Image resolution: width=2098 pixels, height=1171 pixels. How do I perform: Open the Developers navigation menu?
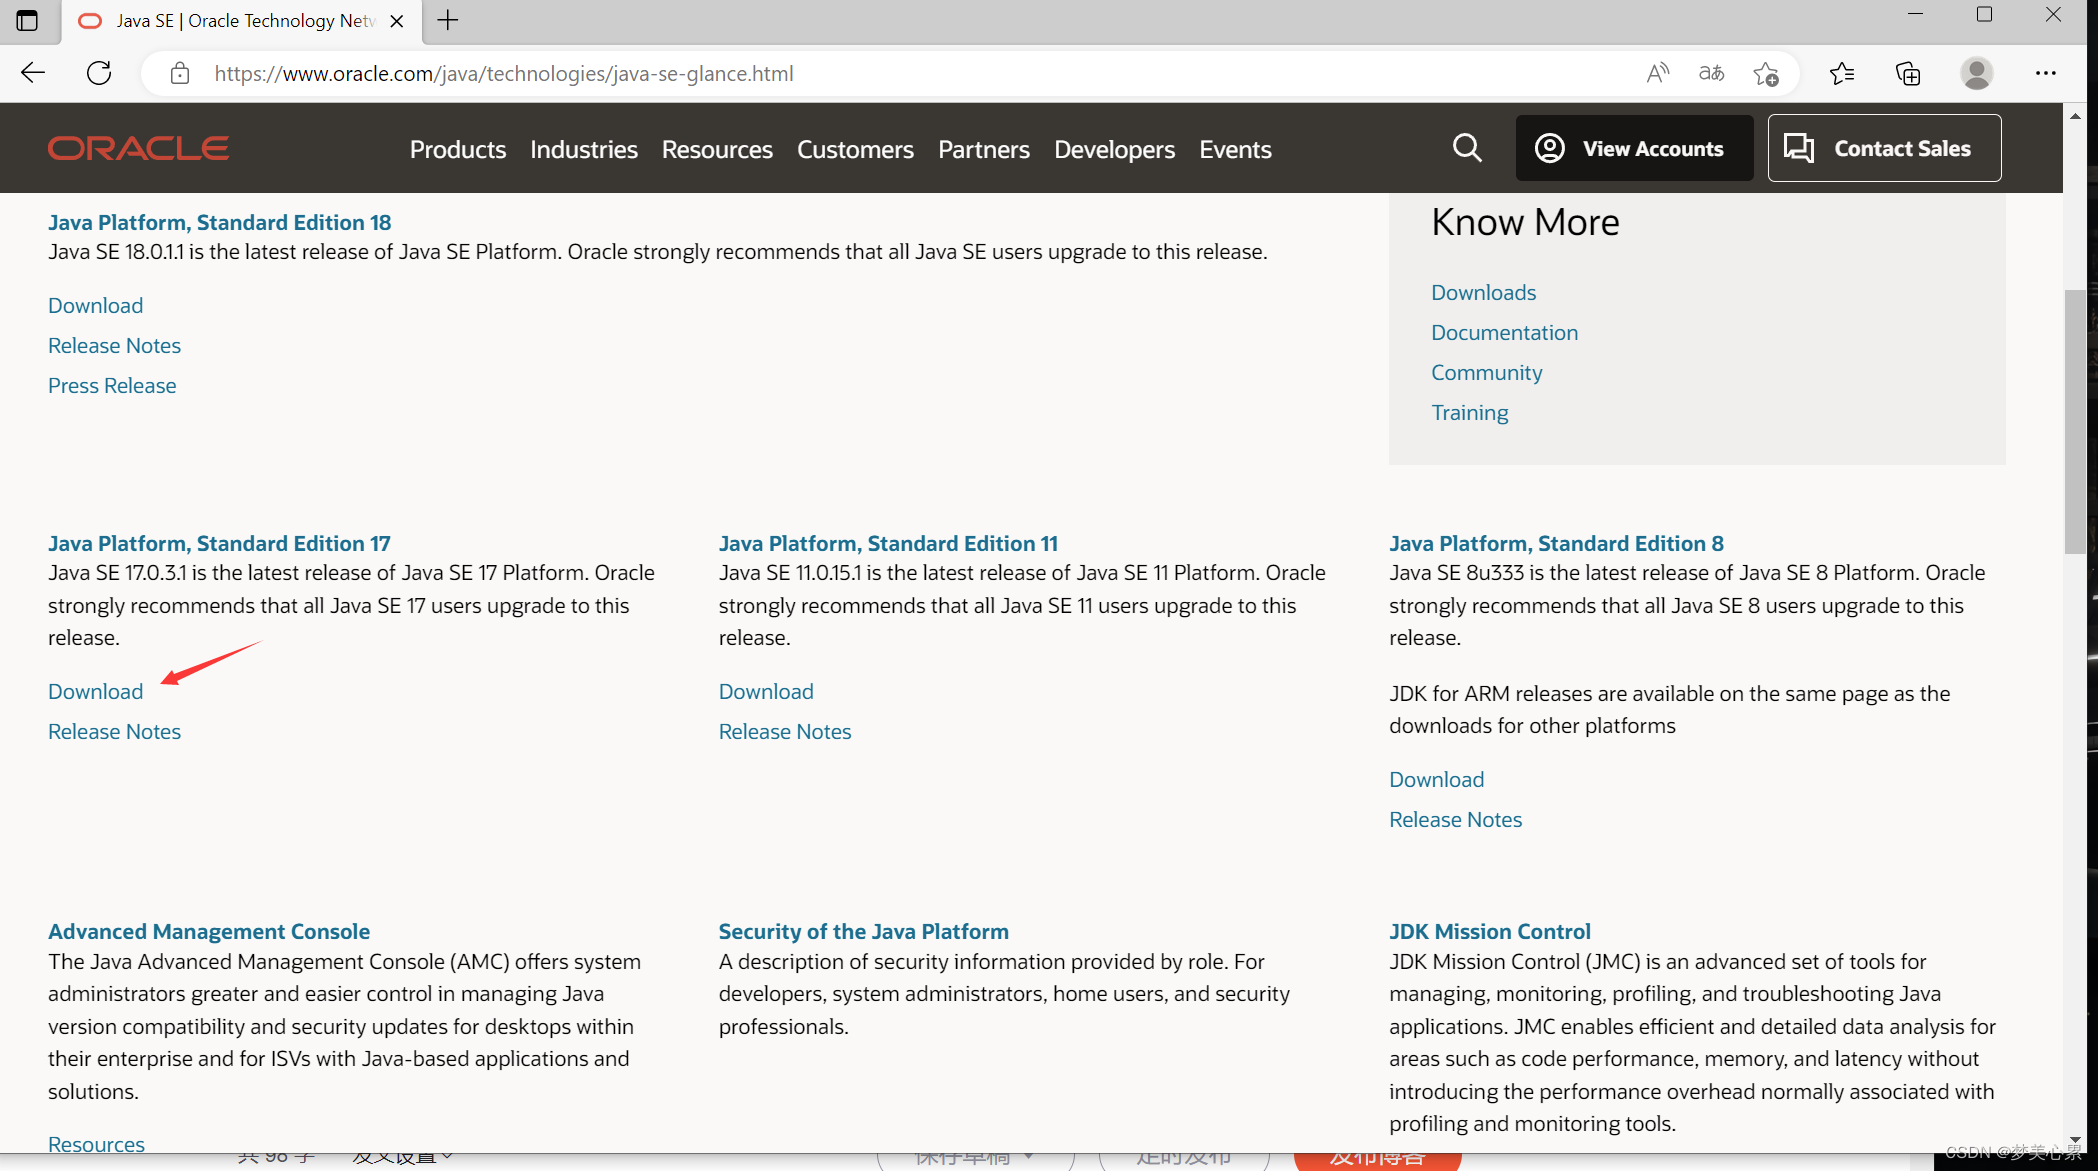(1114, 149)
